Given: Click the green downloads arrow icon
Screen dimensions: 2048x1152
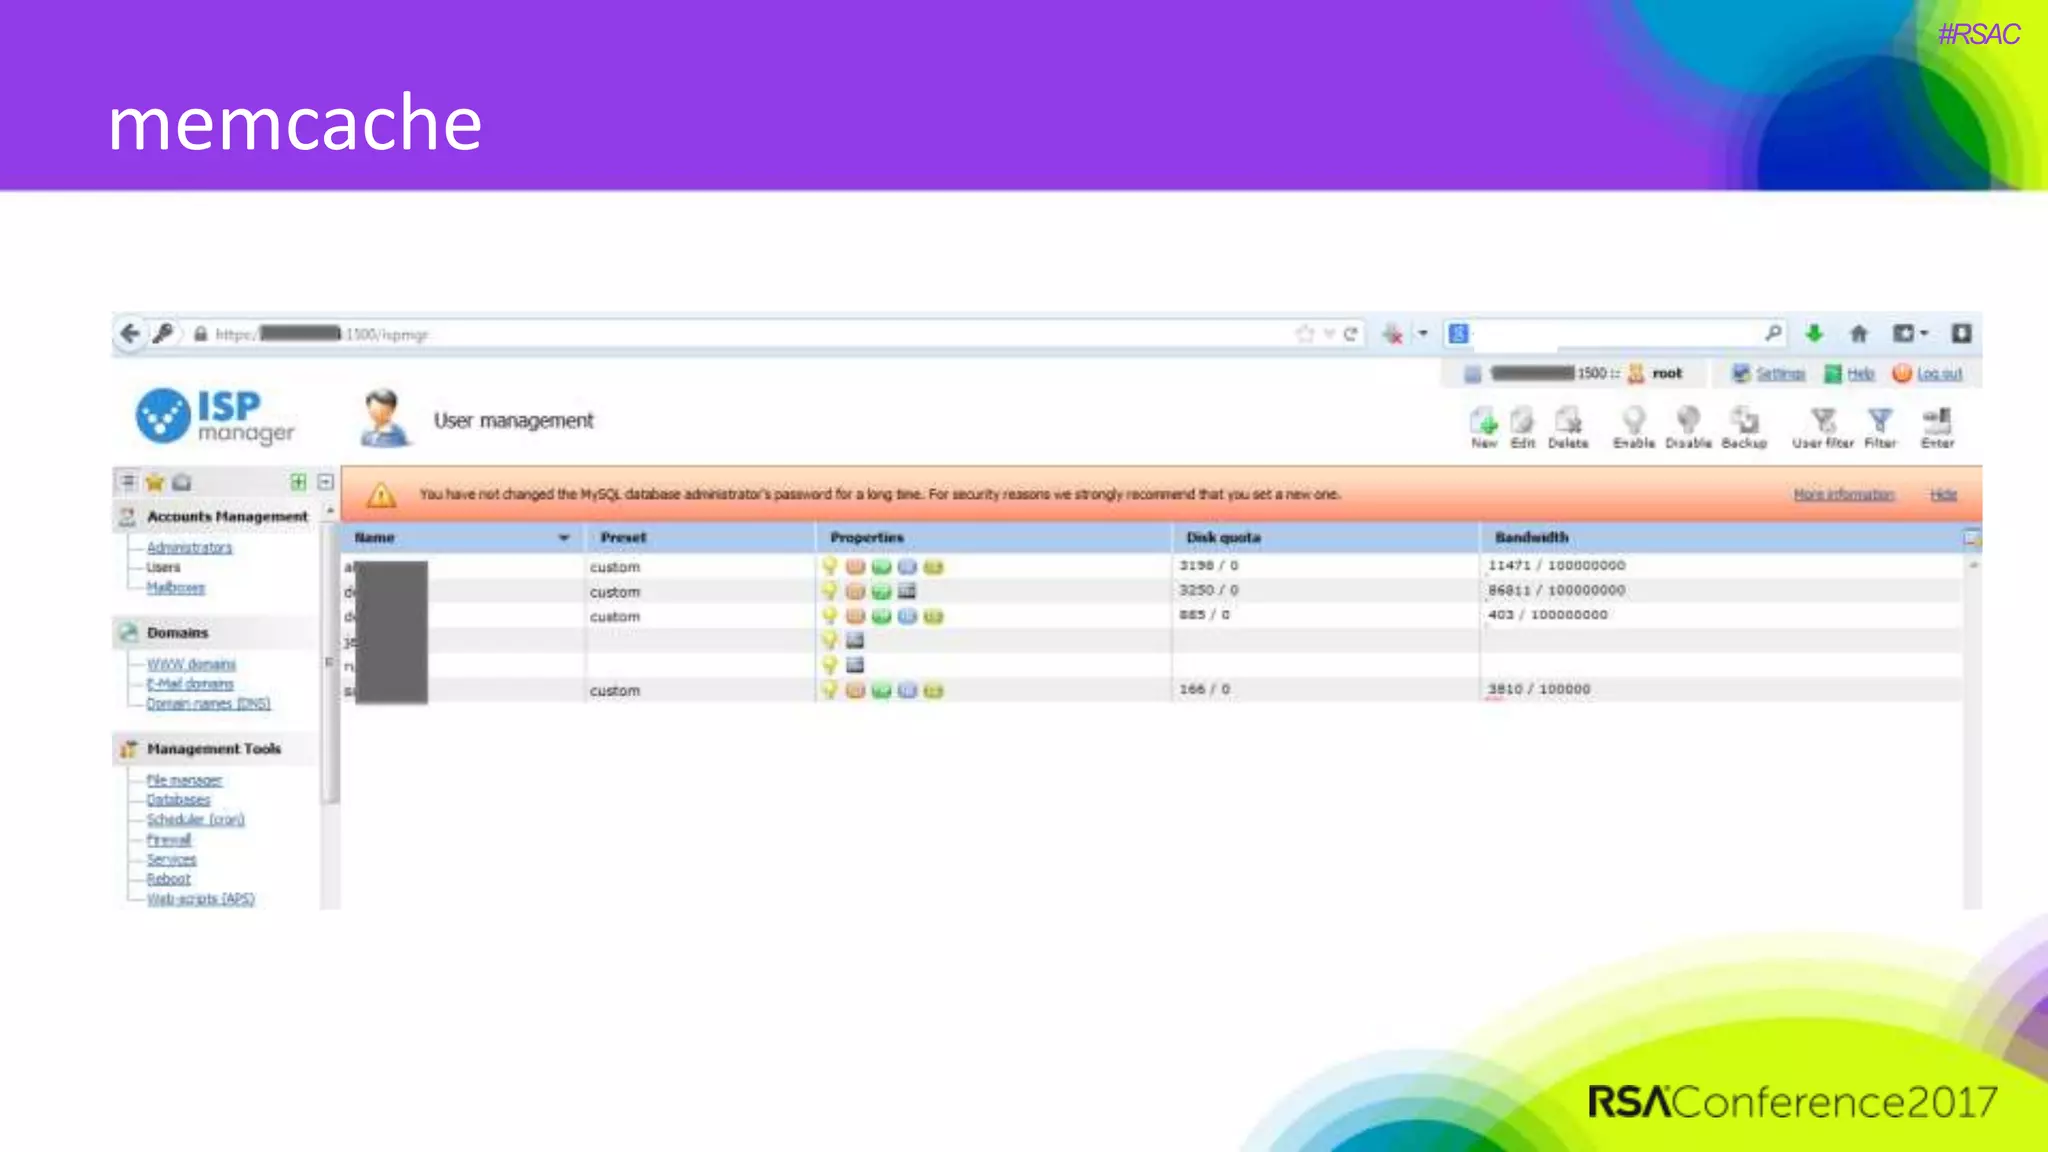Looking at the screenshot, I should [x=1814, y=334].
